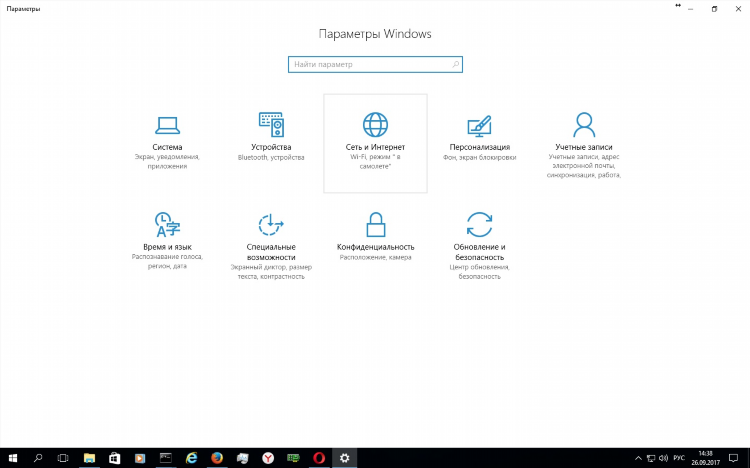
Task: Click the magnifier icon in the search box
Action: (x=455, y=64)
